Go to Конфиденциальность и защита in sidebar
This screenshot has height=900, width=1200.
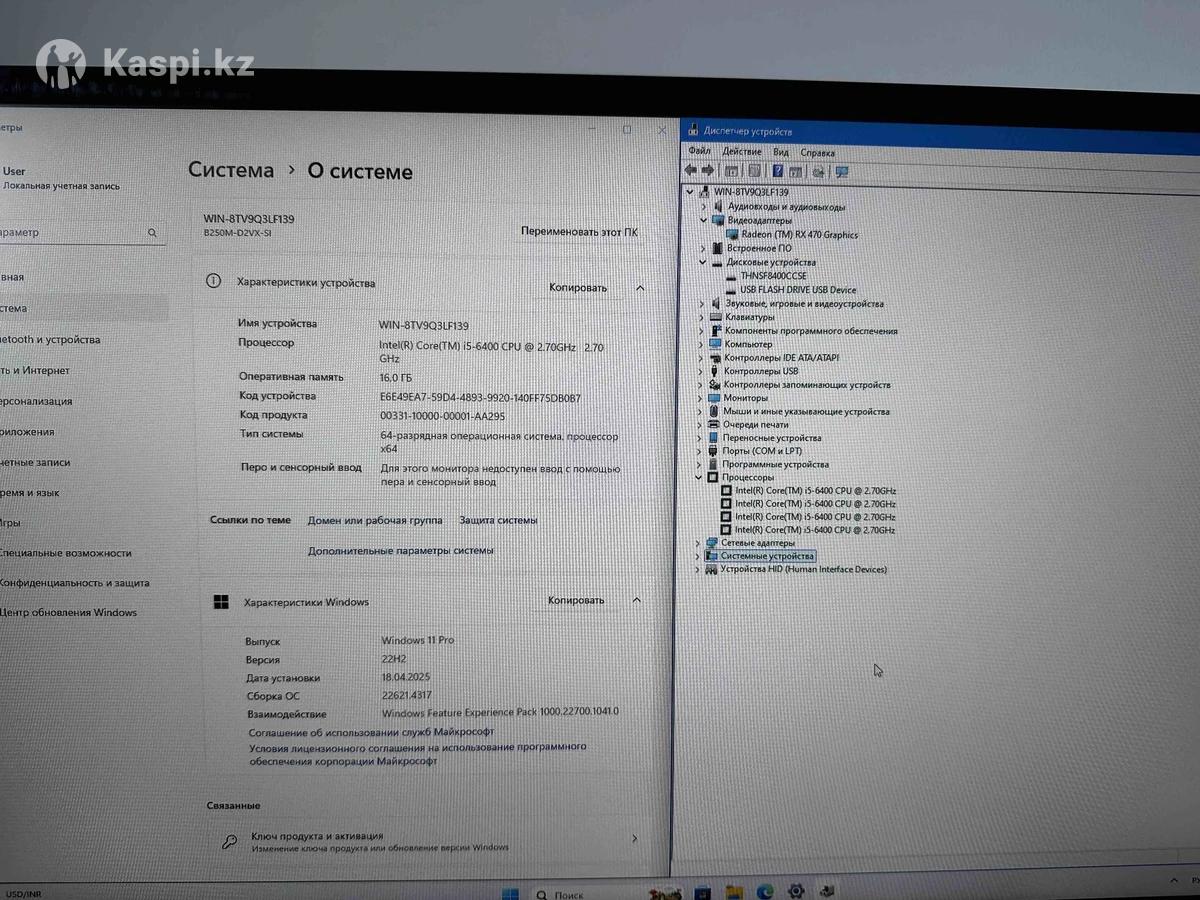(74, 583)
